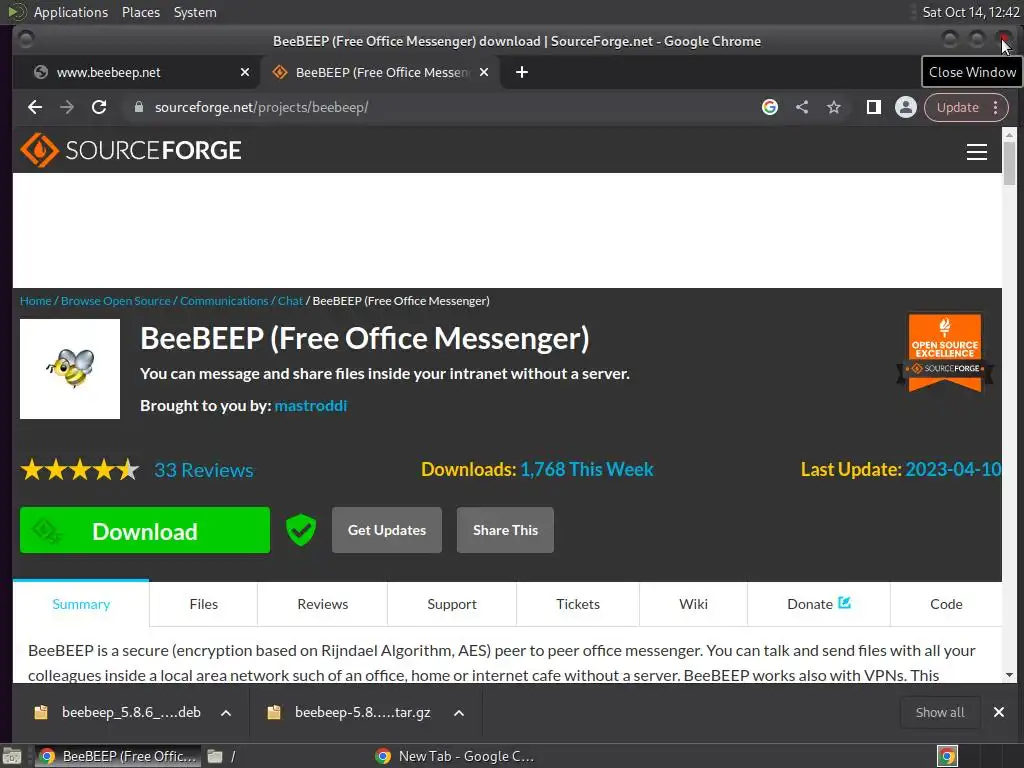The width and height of the screenshot is (1024, 768).
Task: Expand options for beebeep .deb download
Action: point(226,712)
